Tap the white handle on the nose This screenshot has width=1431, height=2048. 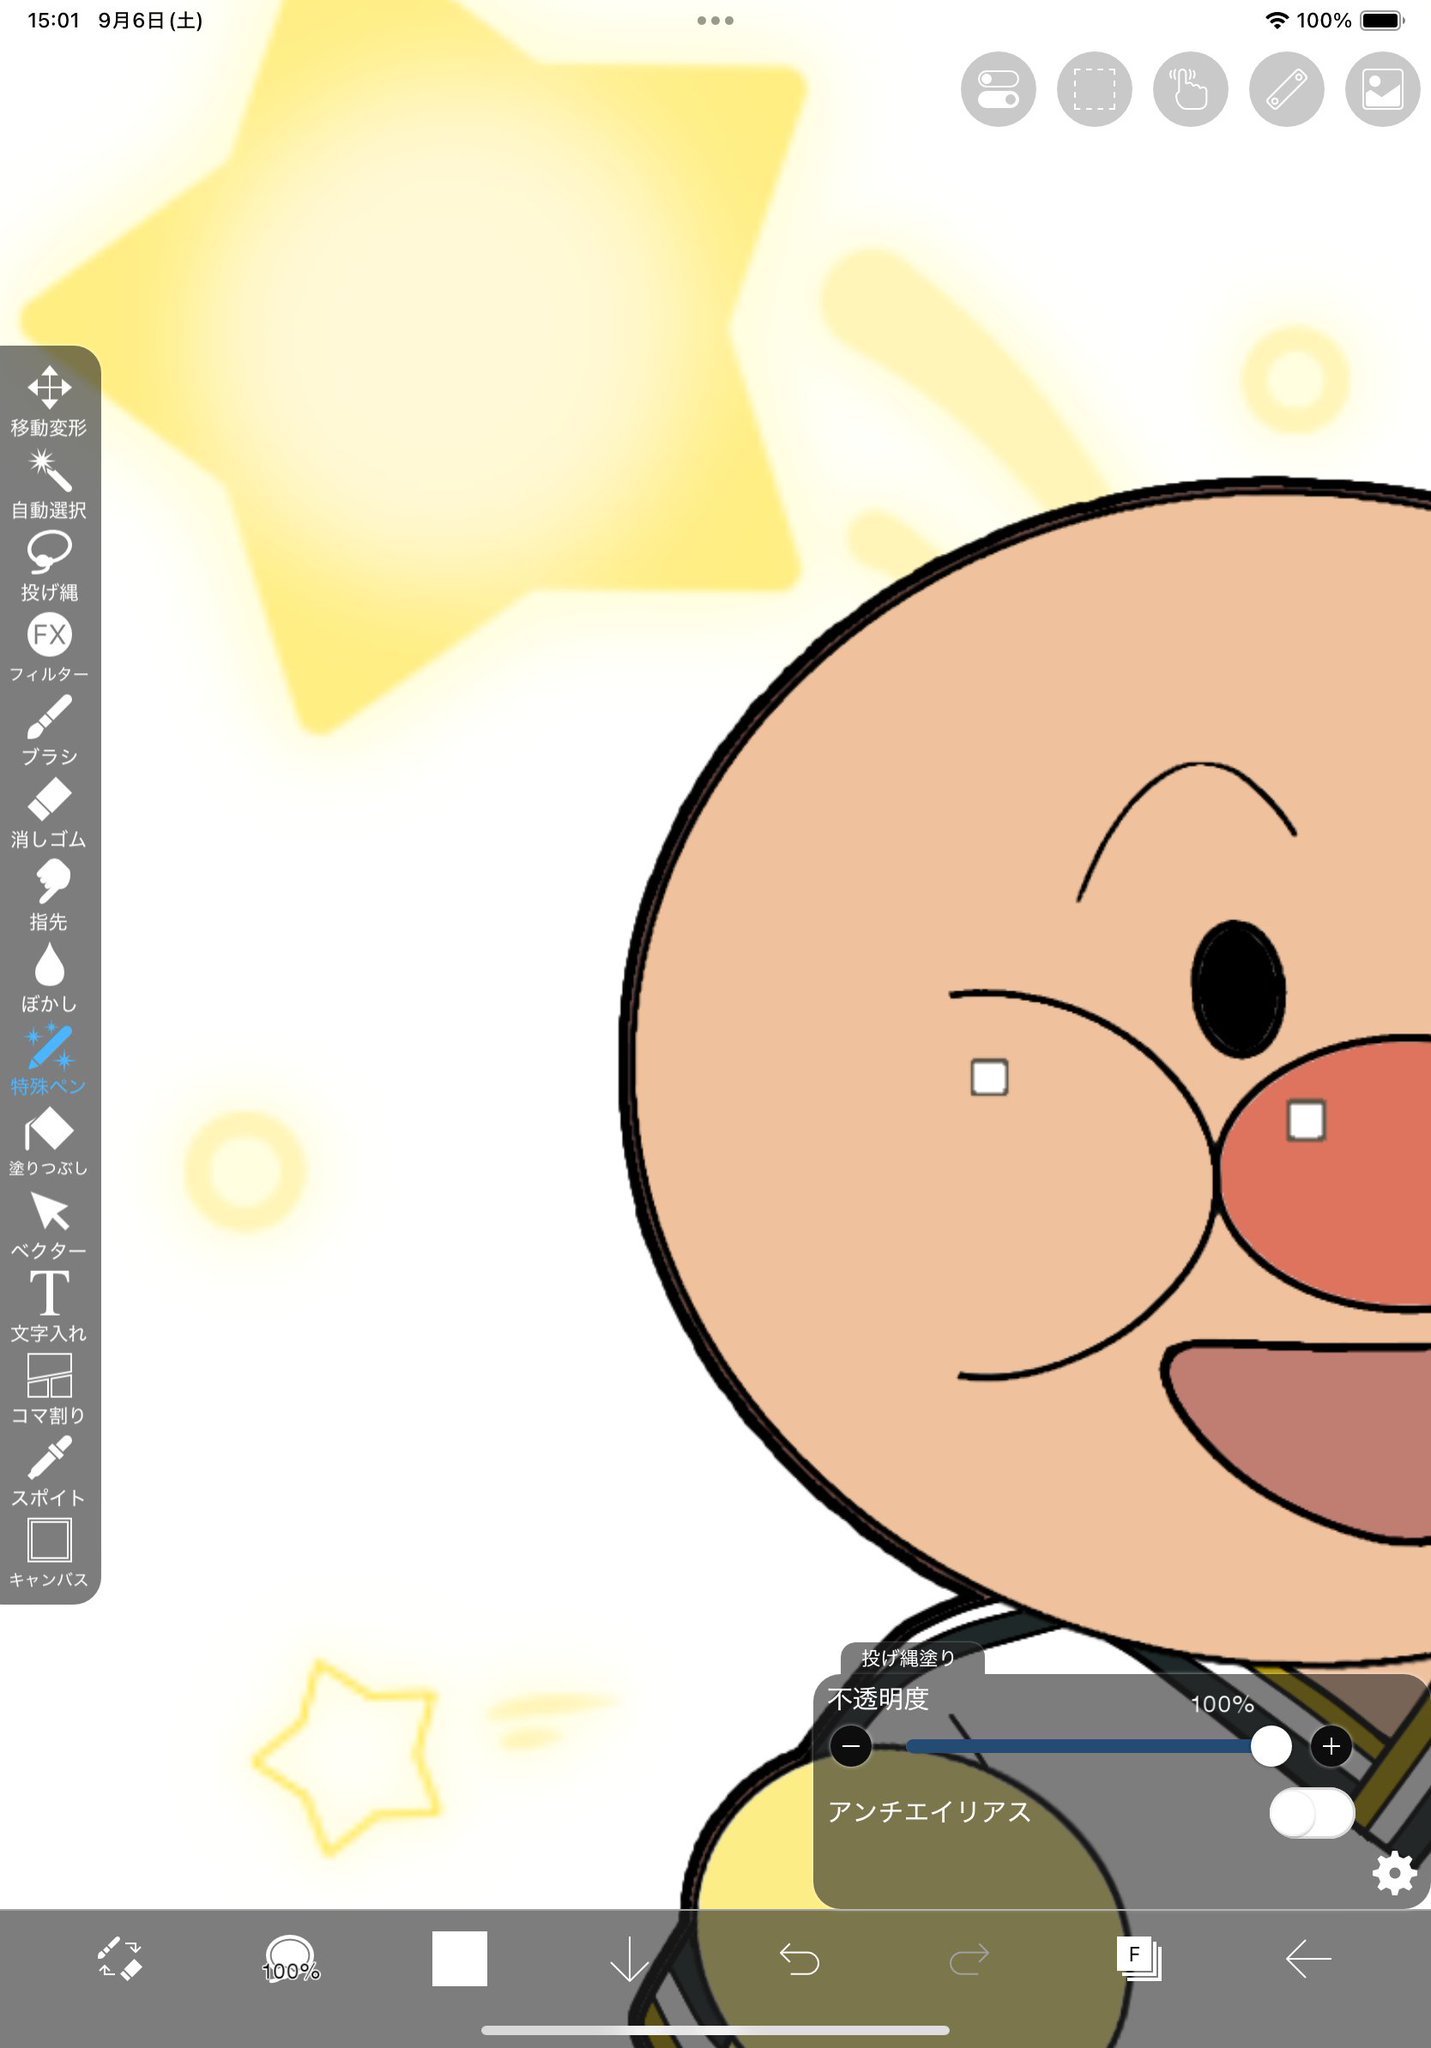point(1306,1121)
